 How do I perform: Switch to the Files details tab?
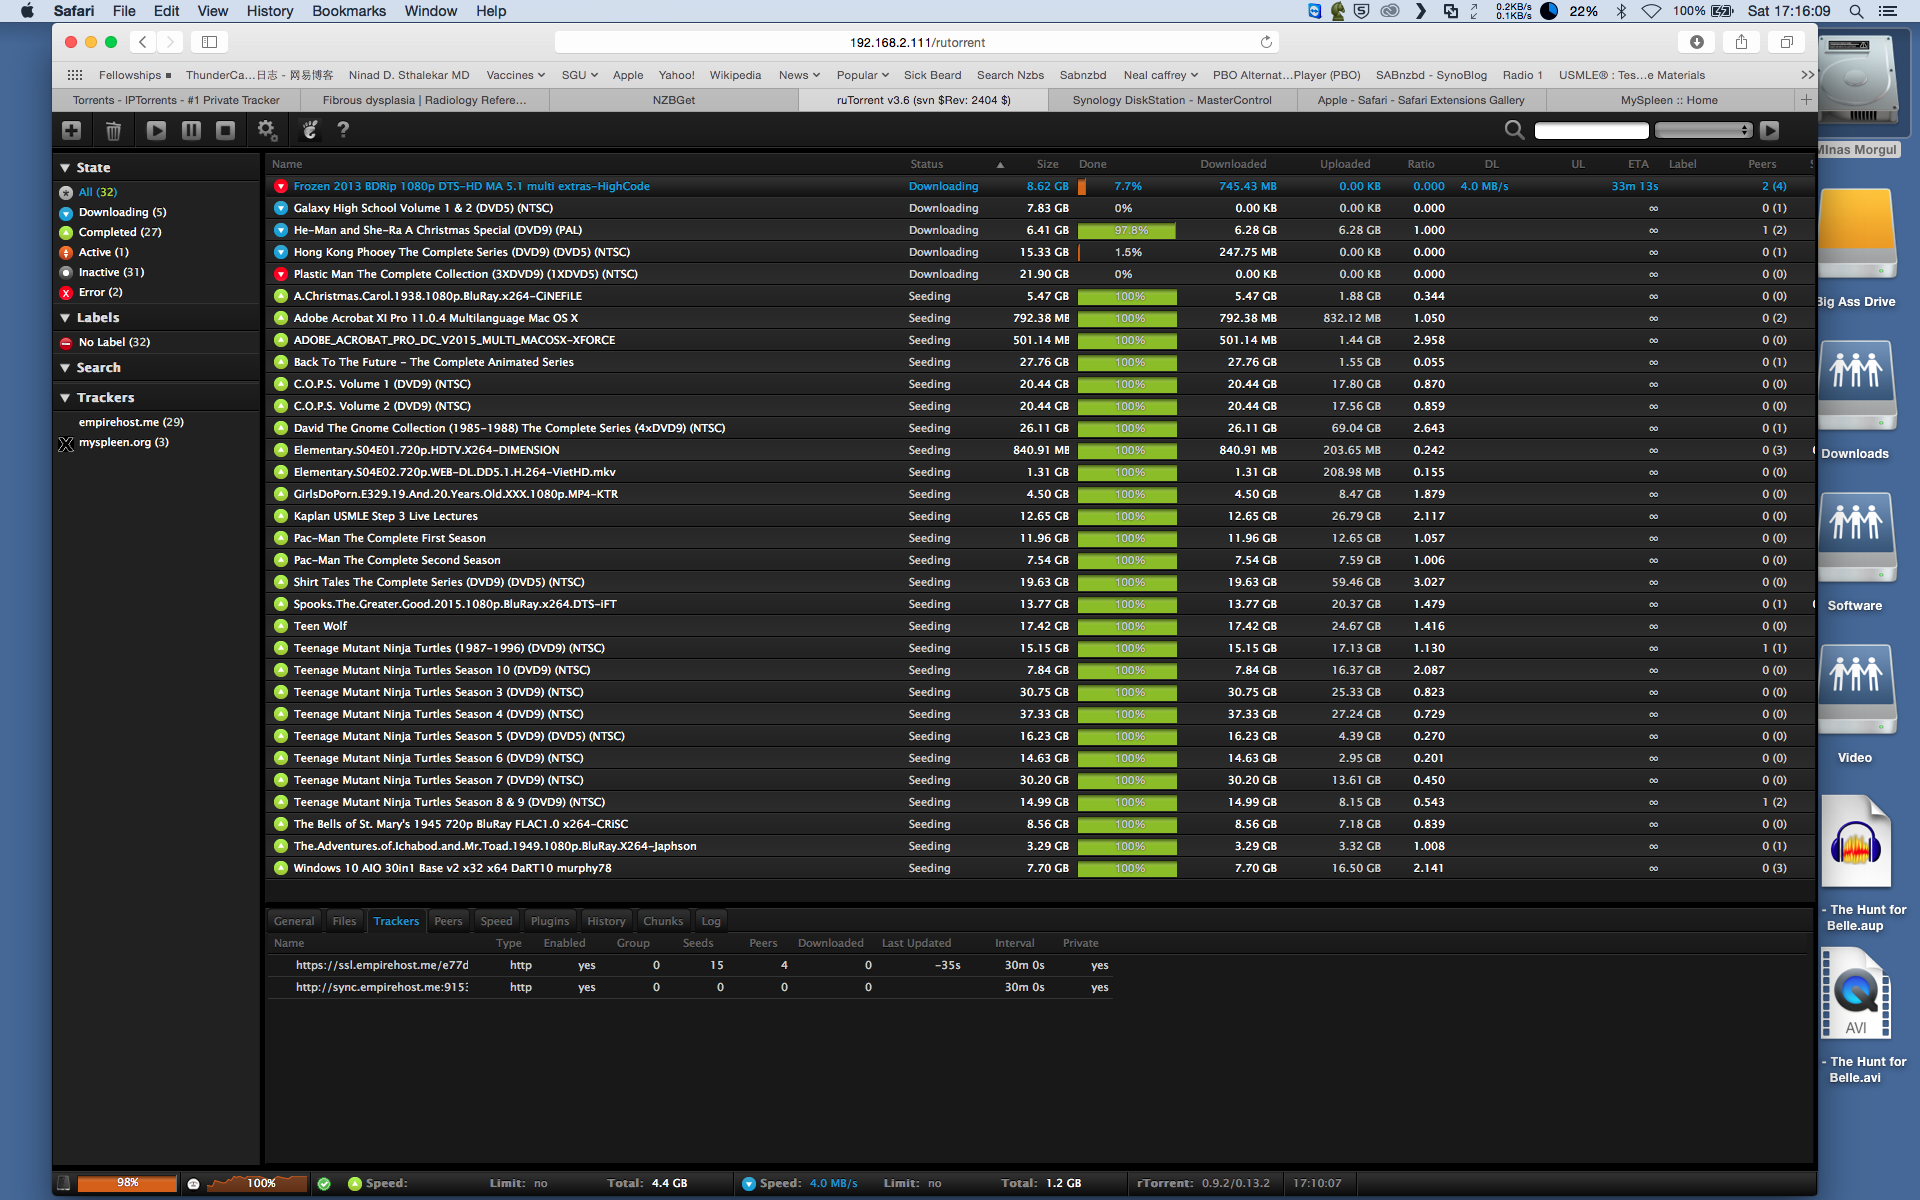(x=344, y=921)
